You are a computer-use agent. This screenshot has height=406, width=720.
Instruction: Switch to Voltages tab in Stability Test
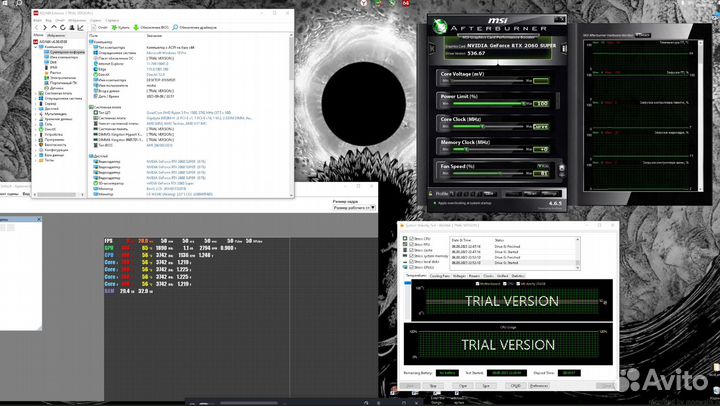[x=459, y=276]
